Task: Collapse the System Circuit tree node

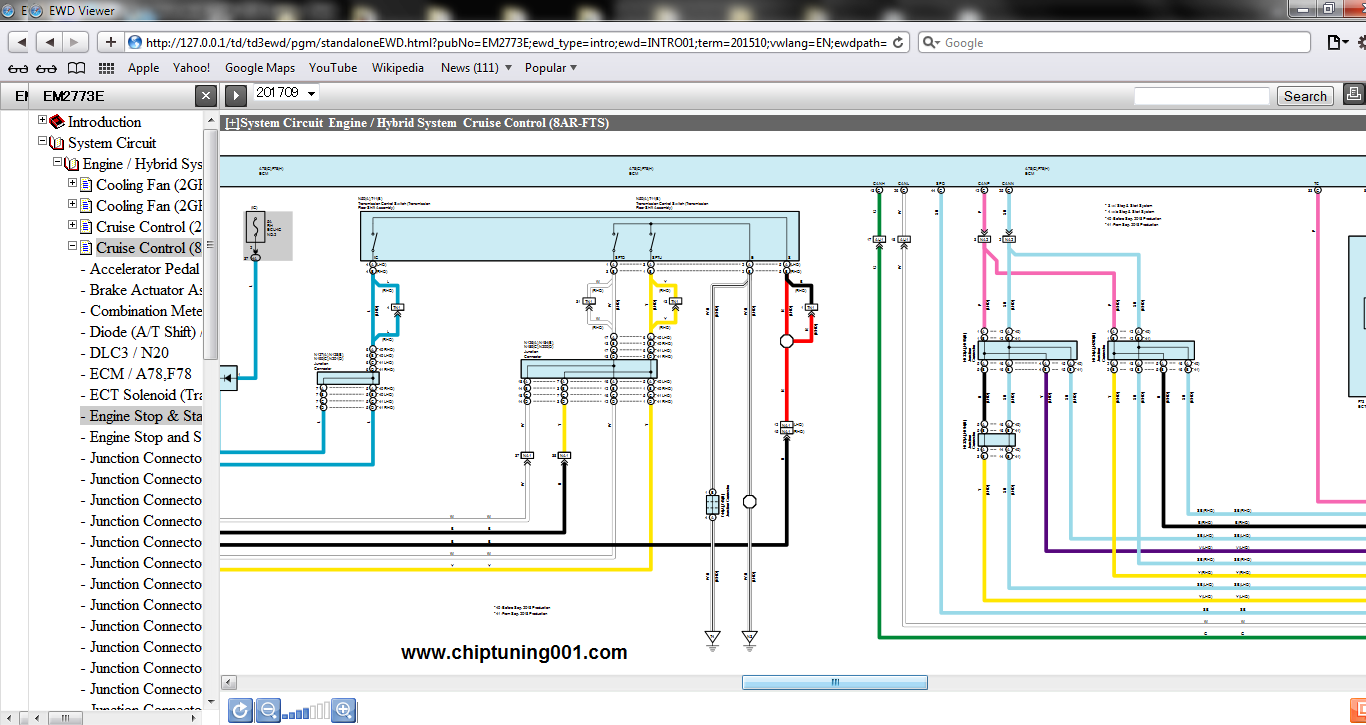Action: point(43,142)
